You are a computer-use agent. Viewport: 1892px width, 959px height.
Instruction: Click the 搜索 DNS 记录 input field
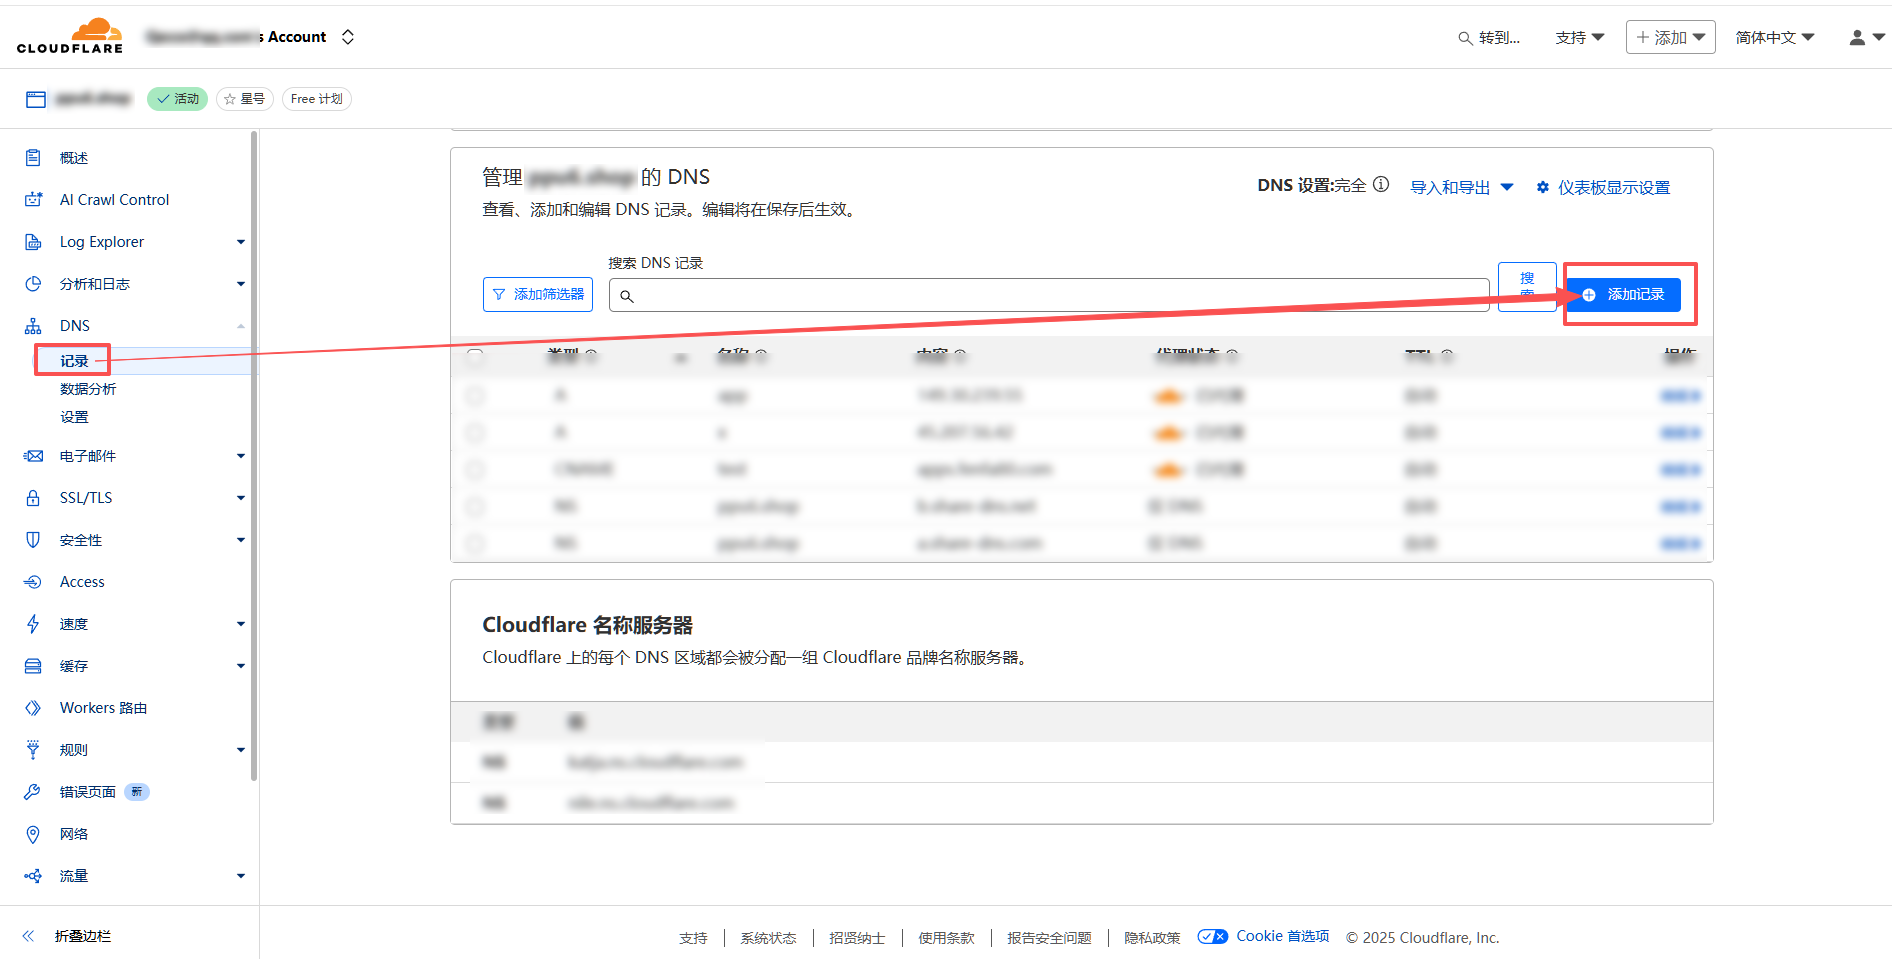[x=1049, y=295]
